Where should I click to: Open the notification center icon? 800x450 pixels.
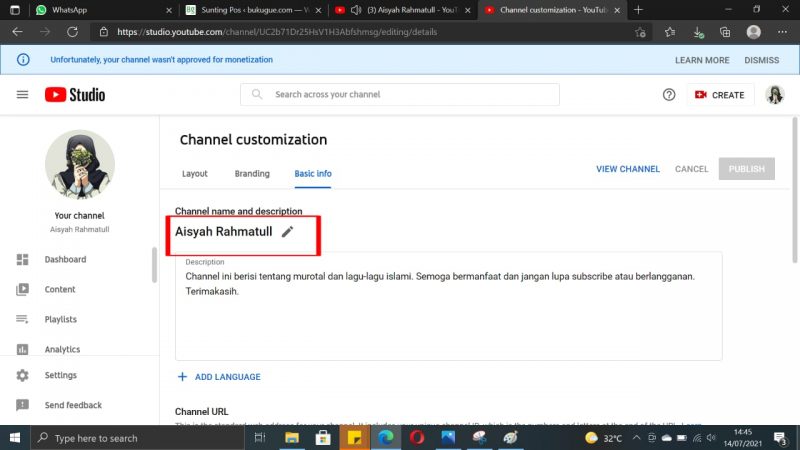click(x=780, y=438)
